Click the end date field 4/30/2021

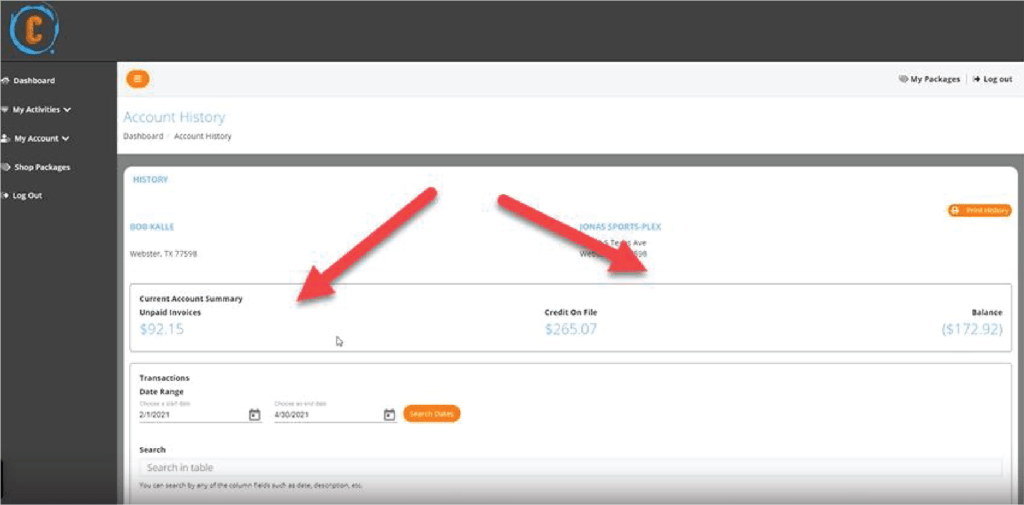click(x=328, y=414)
